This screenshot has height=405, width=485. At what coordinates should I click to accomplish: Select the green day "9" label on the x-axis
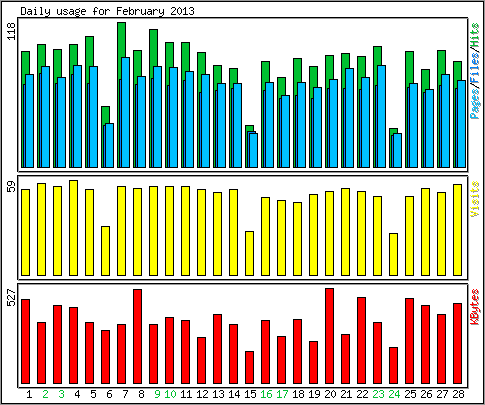click(157, 394)
